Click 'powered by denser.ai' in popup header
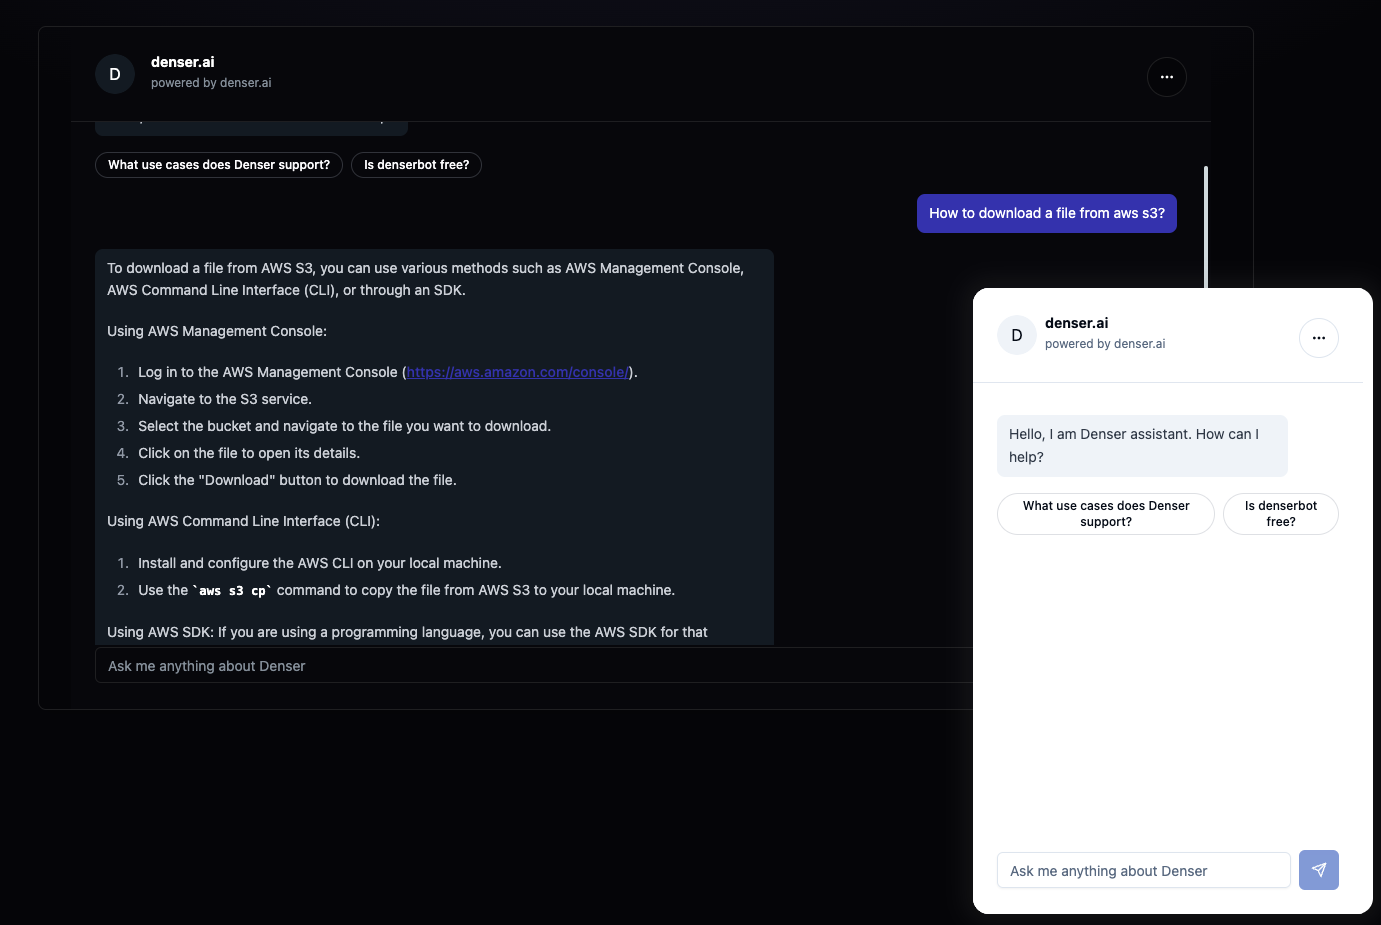Viewport: 1381px width, 925px height. (x=1105, y=343)
